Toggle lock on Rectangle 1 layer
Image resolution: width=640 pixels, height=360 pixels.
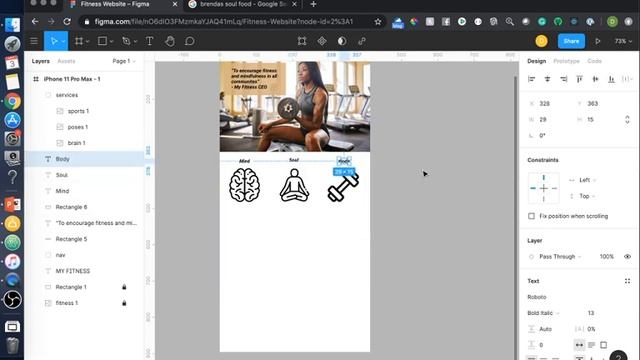(124, 287)
